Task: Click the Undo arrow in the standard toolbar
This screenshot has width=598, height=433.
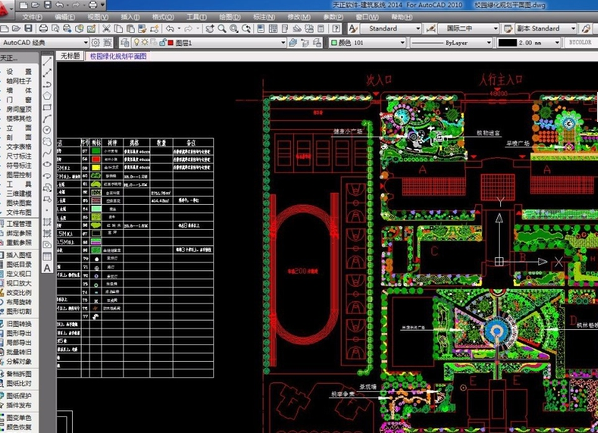Action: pos(170,29)
